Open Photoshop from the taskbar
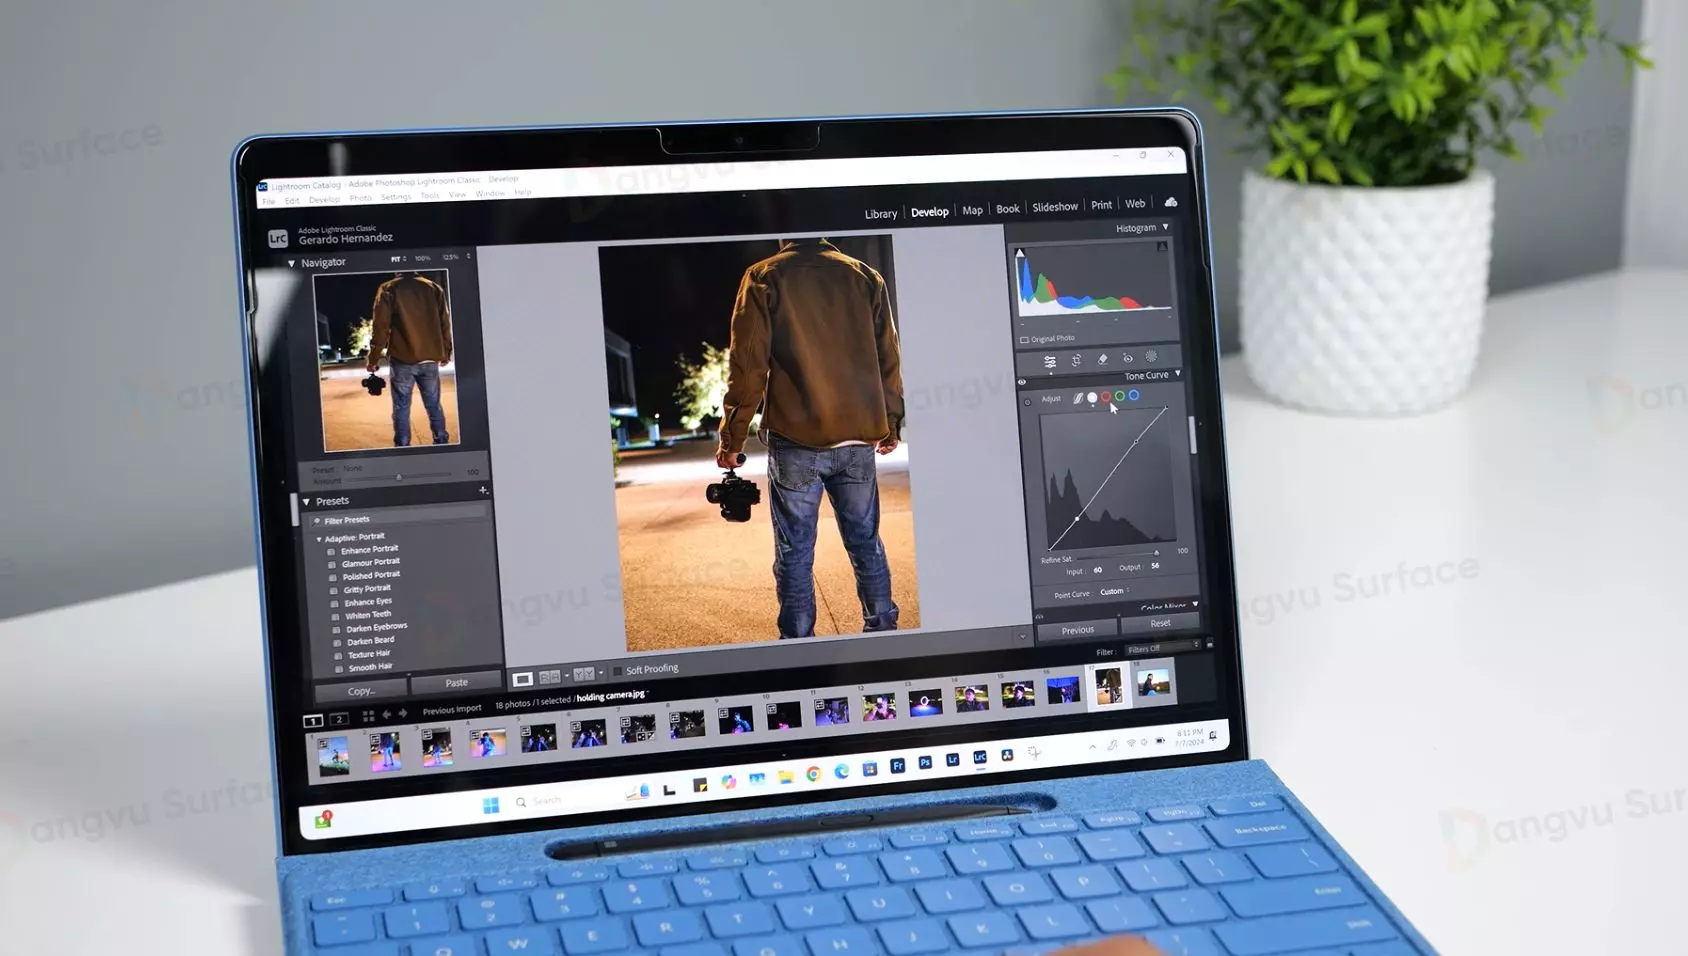The image size is (1688, 956). (925, 762)
